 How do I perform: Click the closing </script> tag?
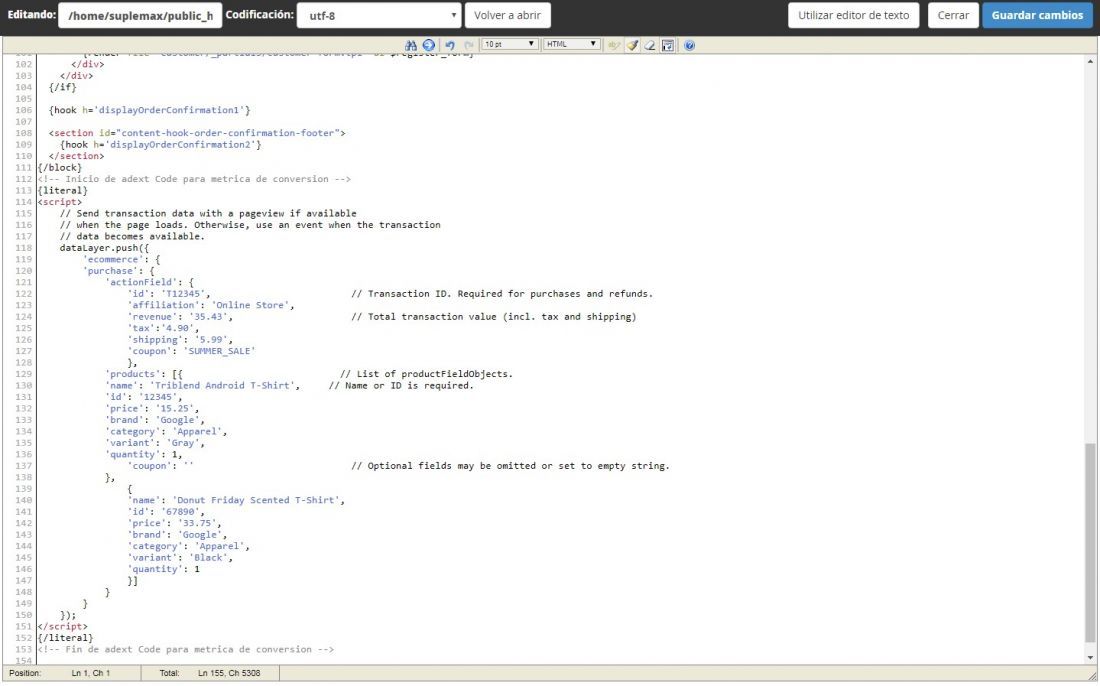point(63,626)
